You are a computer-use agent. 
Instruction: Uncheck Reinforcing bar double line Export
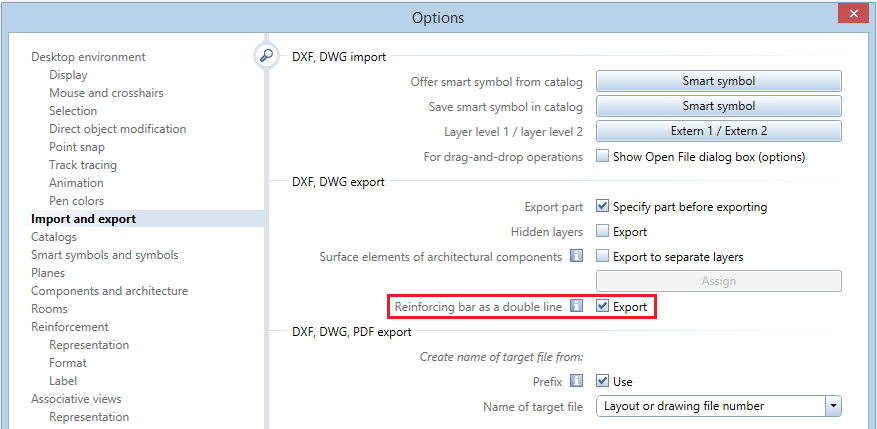pyautogui.click(x=603, y=306)
